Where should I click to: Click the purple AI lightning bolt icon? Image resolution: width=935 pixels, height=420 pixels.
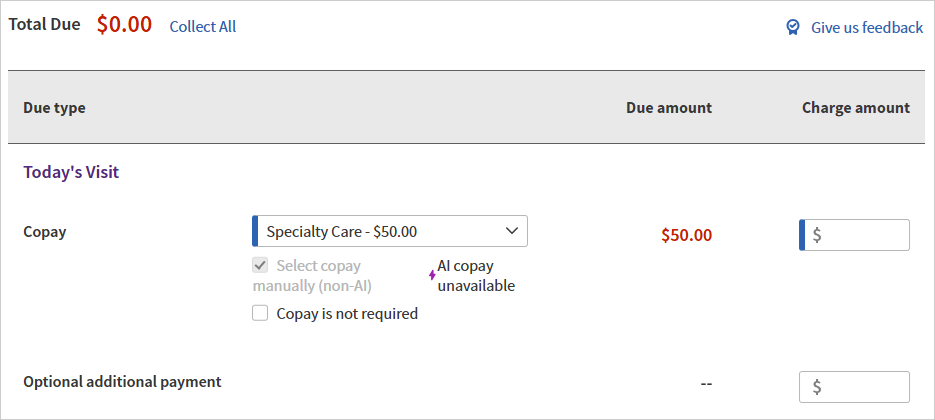[x=432, y=275]
